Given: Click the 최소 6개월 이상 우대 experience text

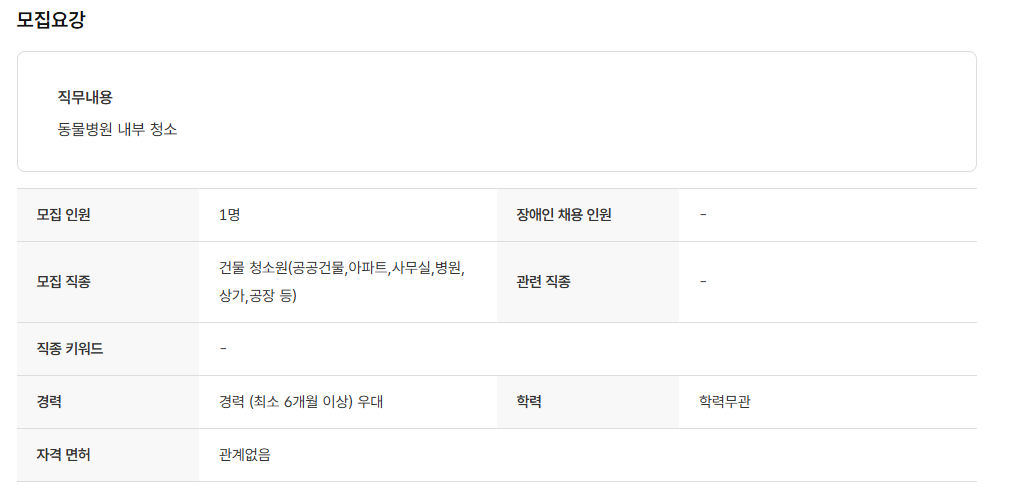Looking at the screenshot, I should tap(301, 402).
